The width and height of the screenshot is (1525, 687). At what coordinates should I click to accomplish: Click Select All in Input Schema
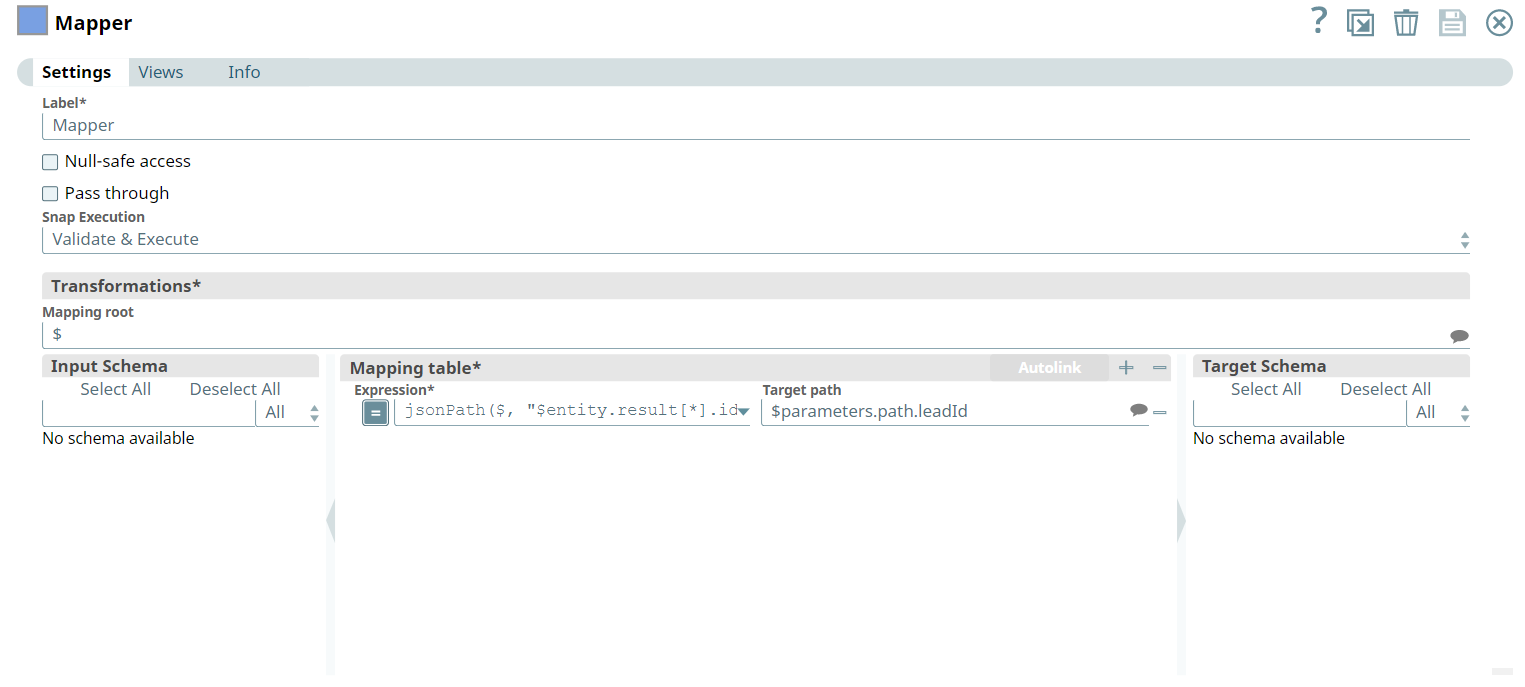116,389
